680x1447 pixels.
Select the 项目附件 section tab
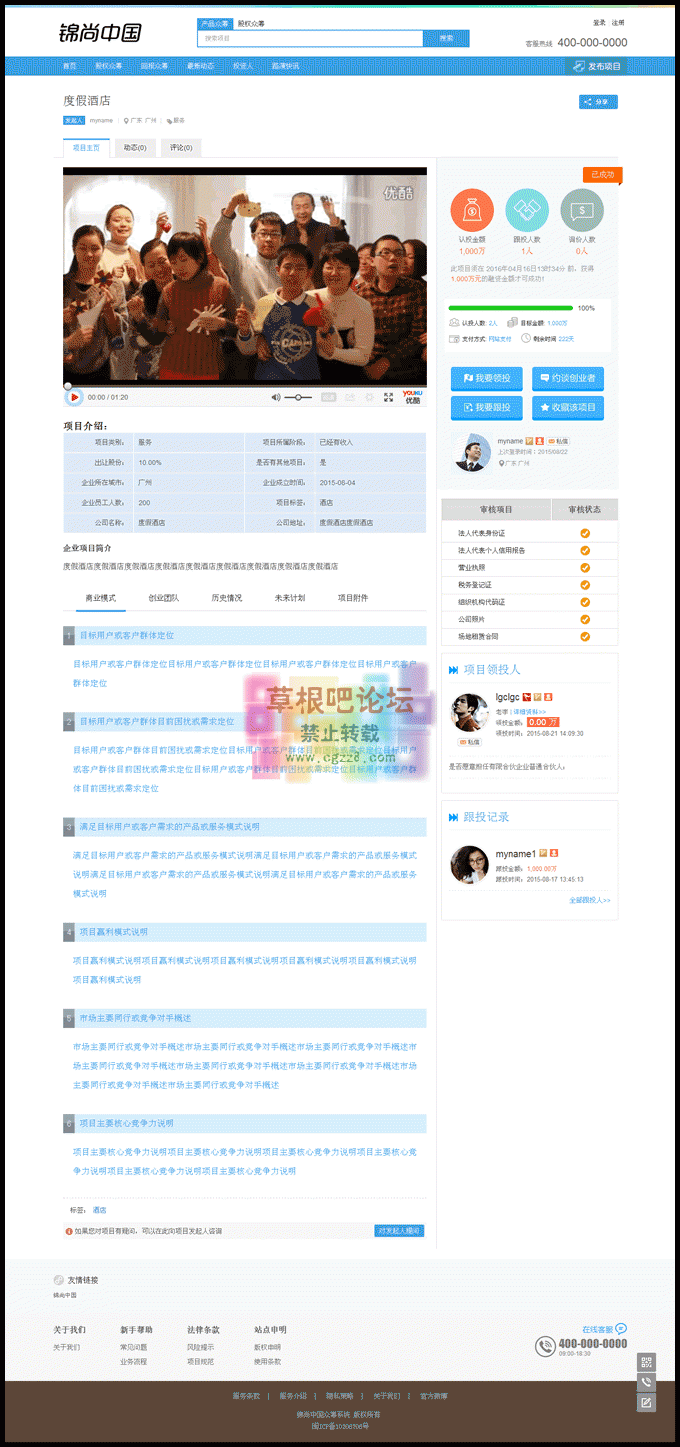click(x=352, y=598)
